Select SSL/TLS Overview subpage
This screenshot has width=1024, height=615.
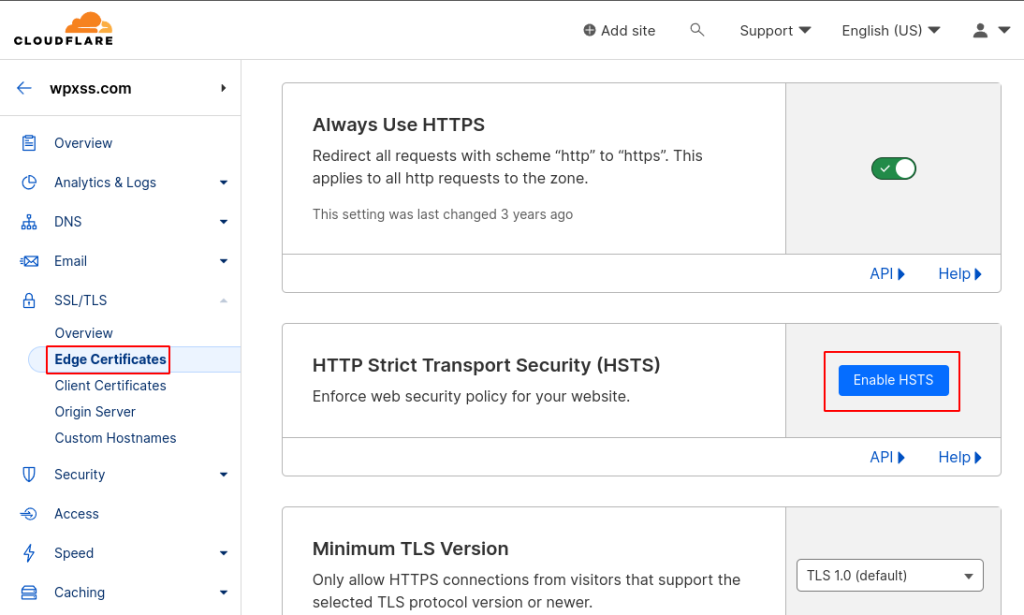[x=84, y=333]
